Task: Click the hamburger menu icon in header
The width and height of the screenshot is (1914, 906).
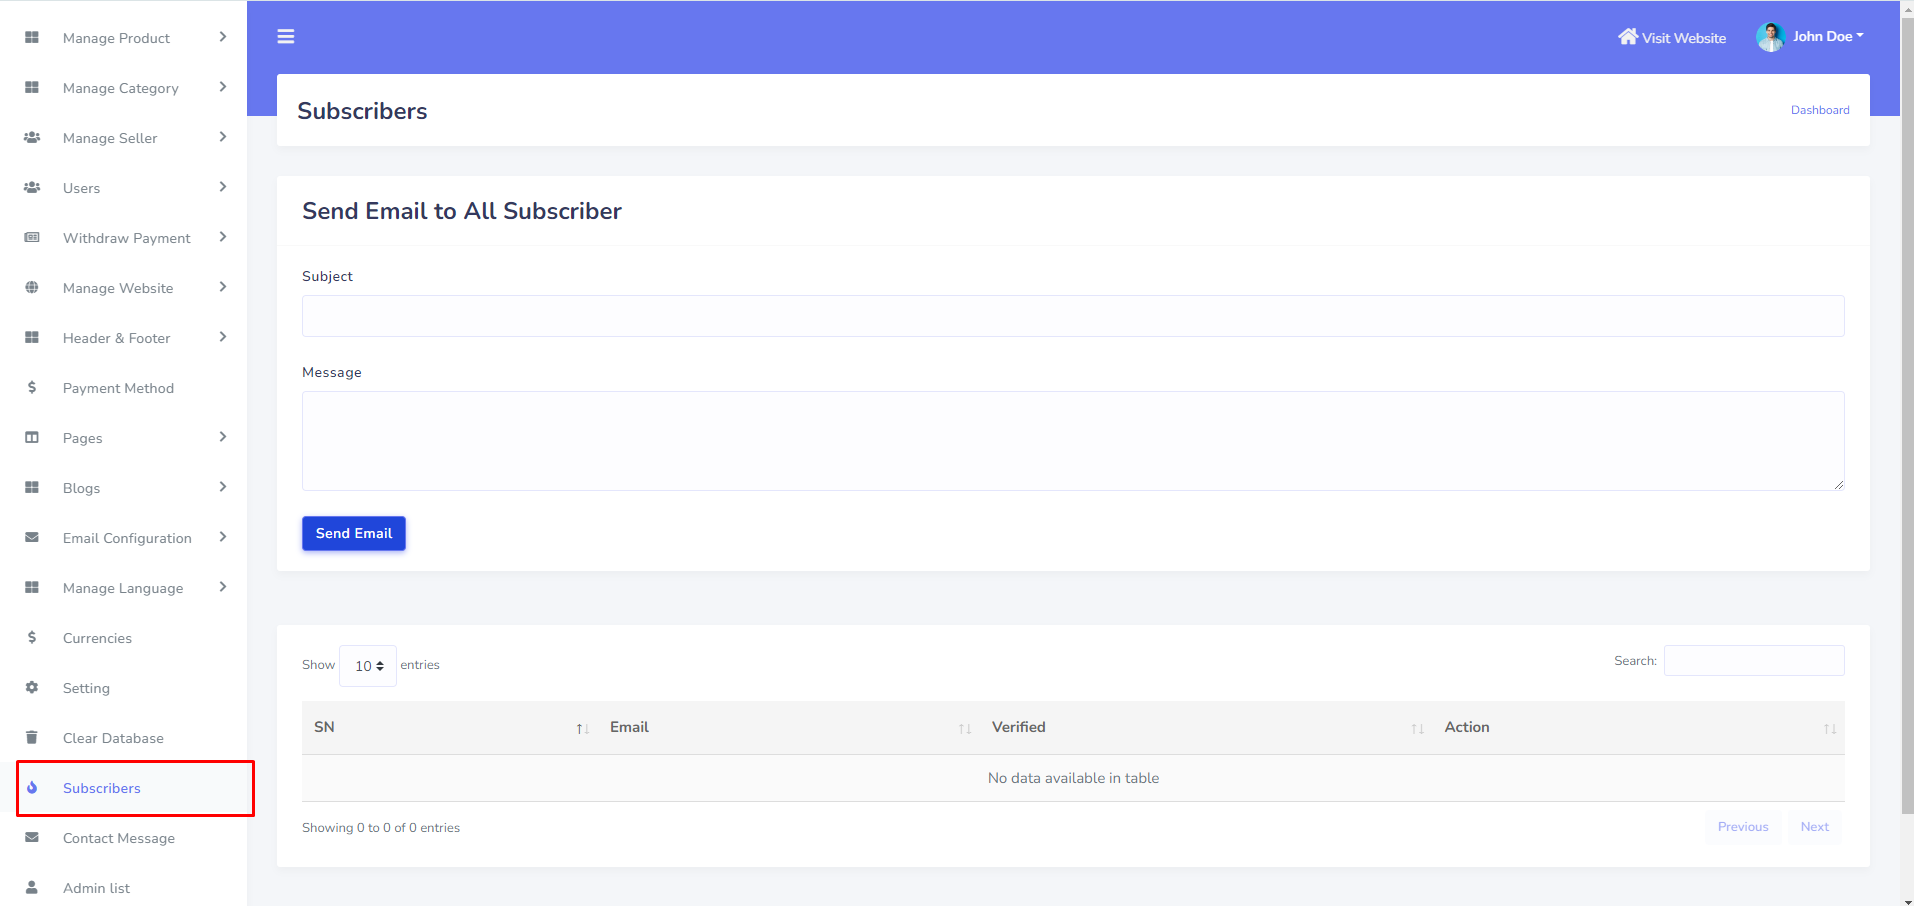Action: pos(286,37)
